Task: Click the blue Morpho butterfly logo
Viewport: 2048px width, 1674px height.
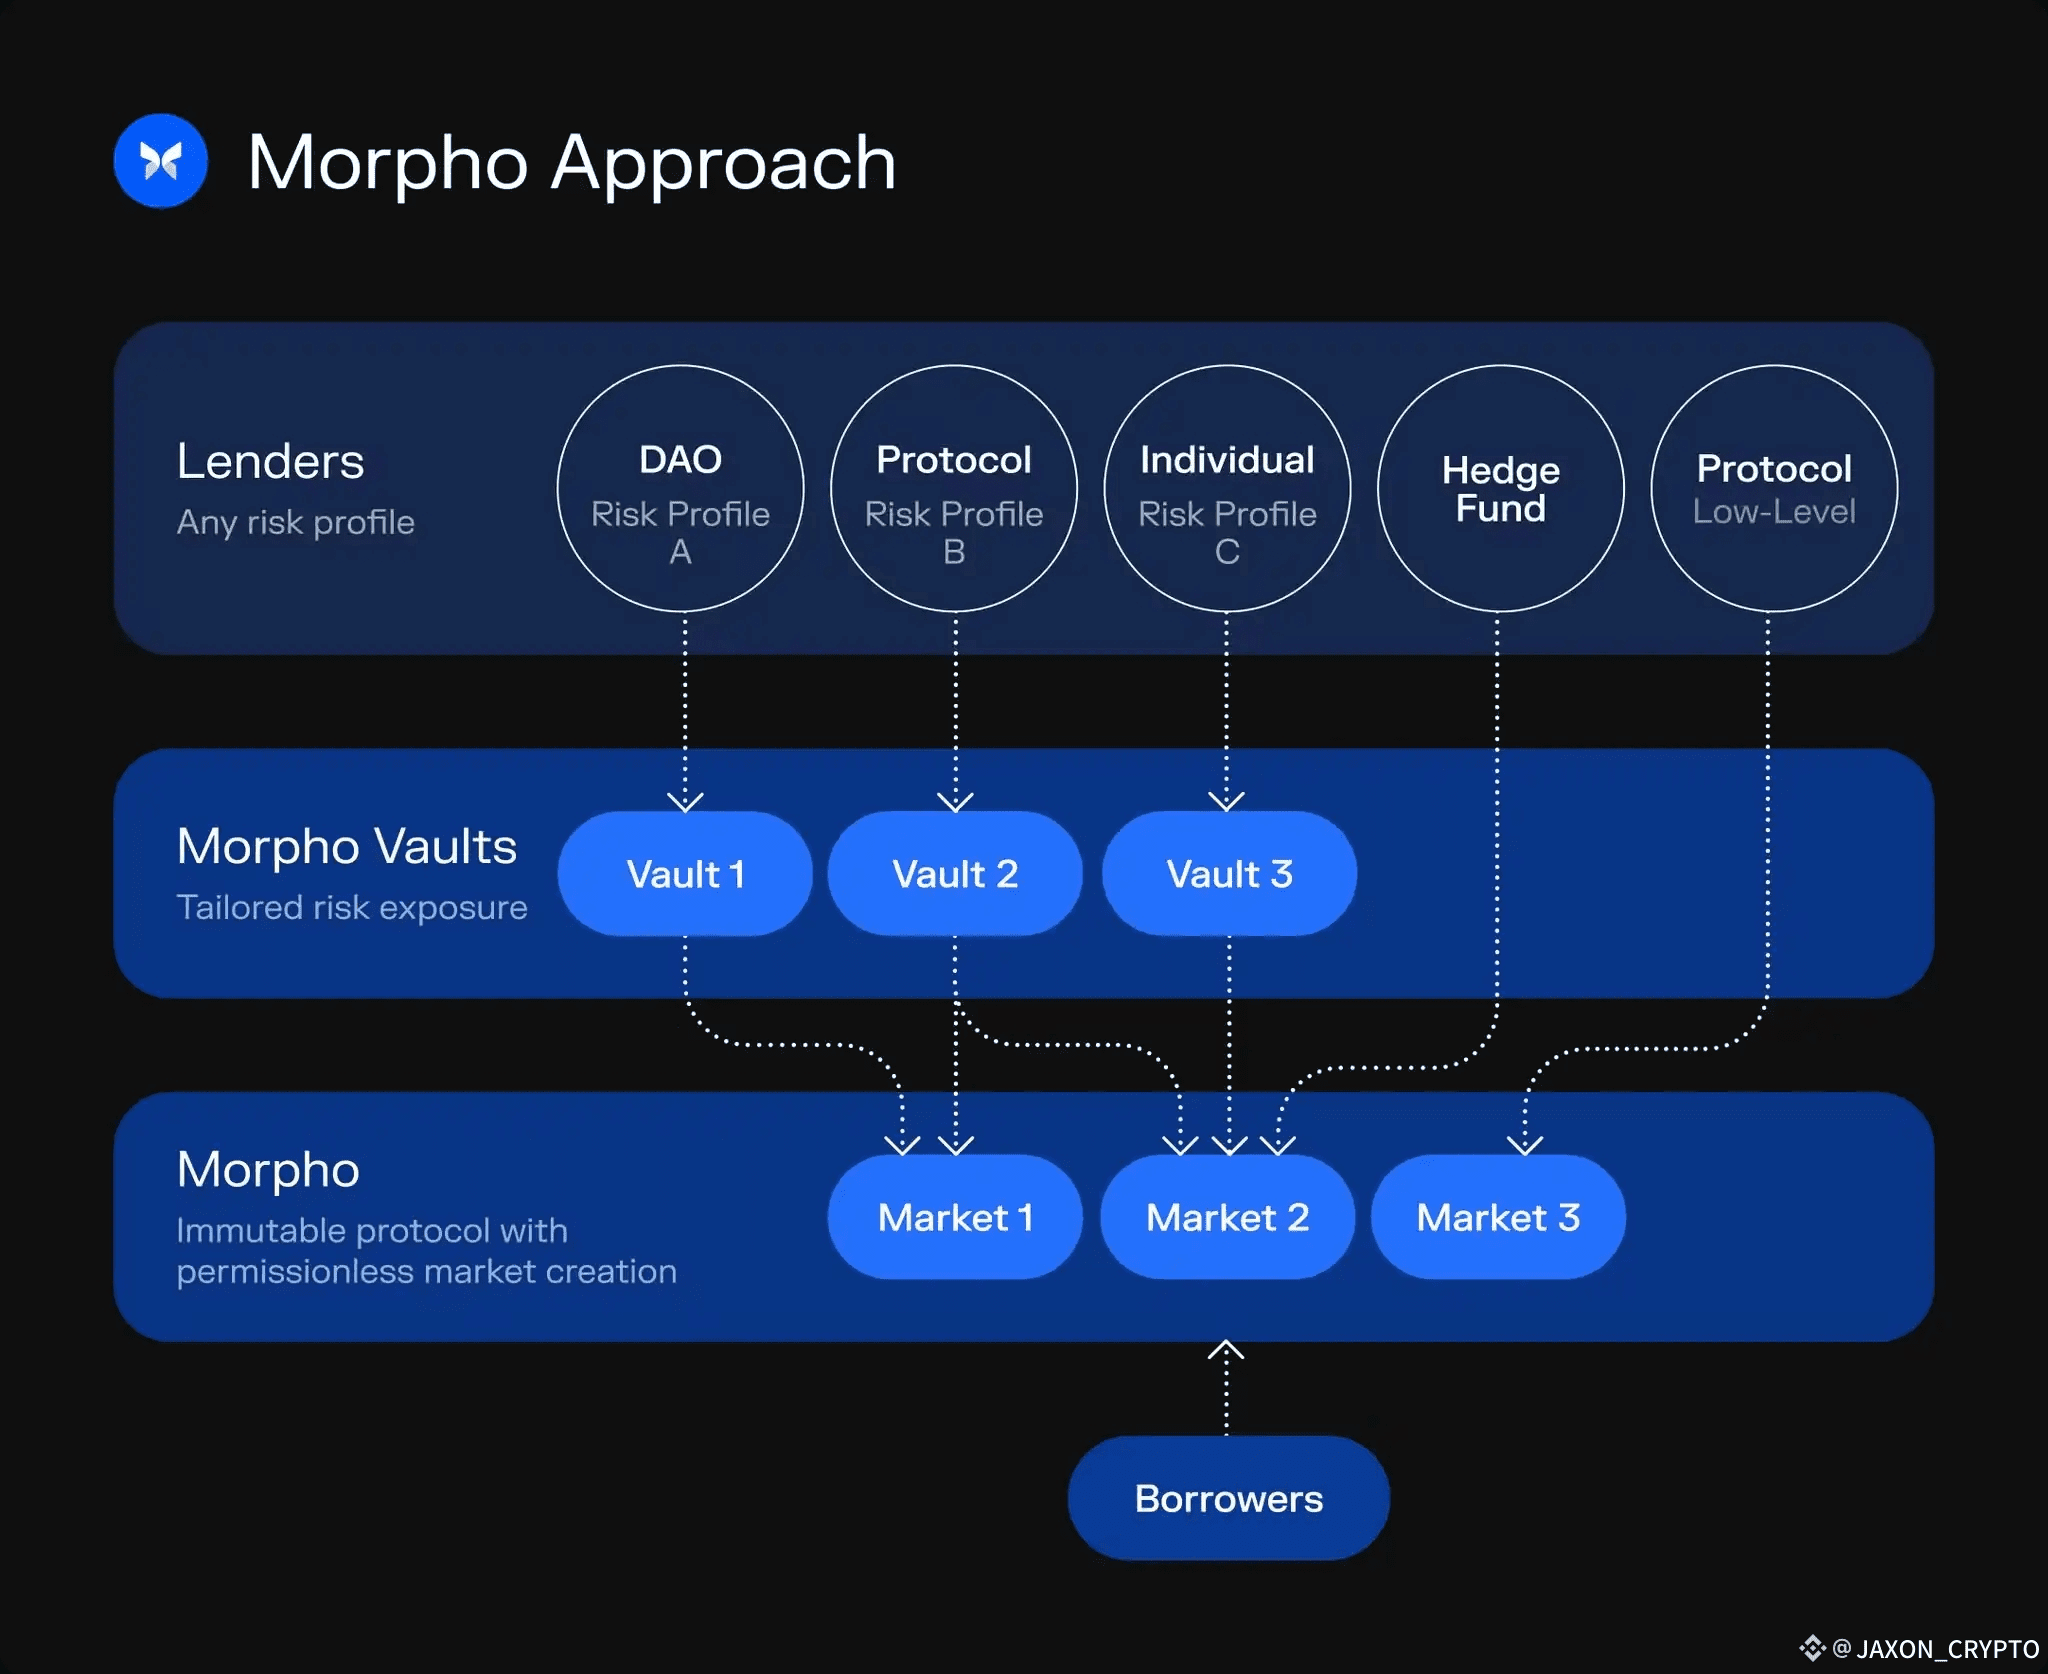Action: click(x=160, y=161)
